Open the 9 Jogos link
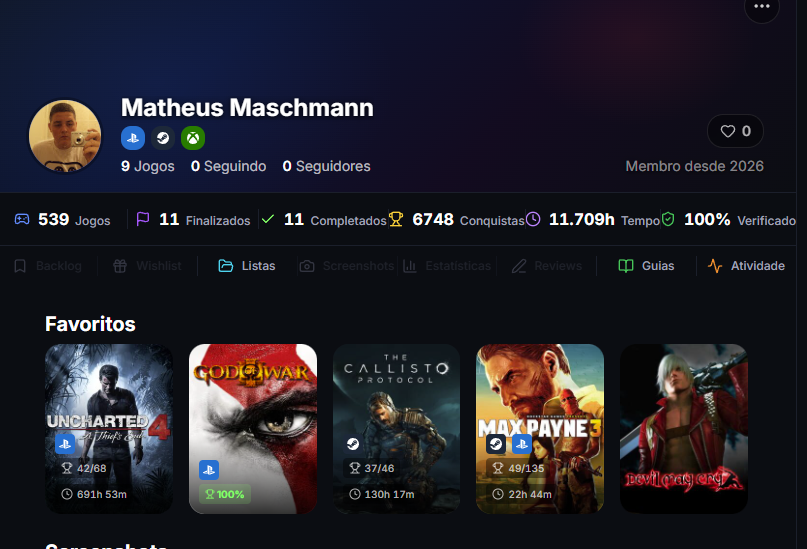Image resolution: width=807 pixels, height=549 pixels. click(148, 166)
